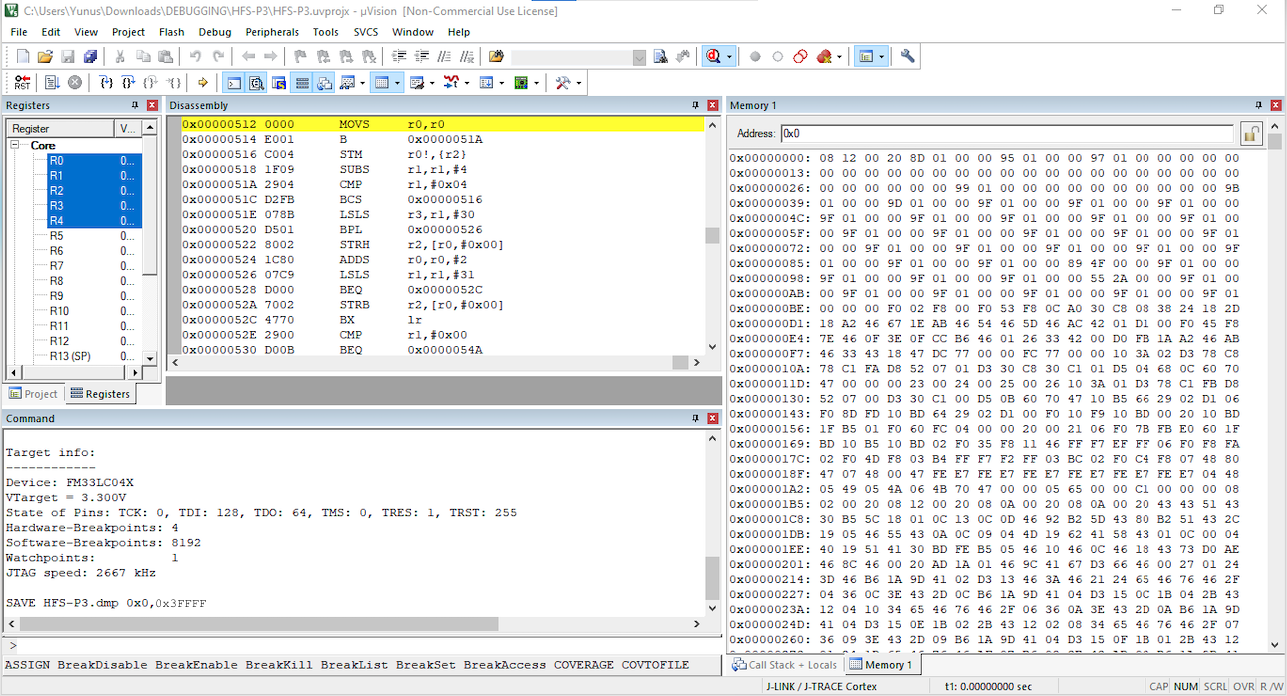
Task: Open the System Viewer Windows dropdown arrow
Action: pos(536,83)
